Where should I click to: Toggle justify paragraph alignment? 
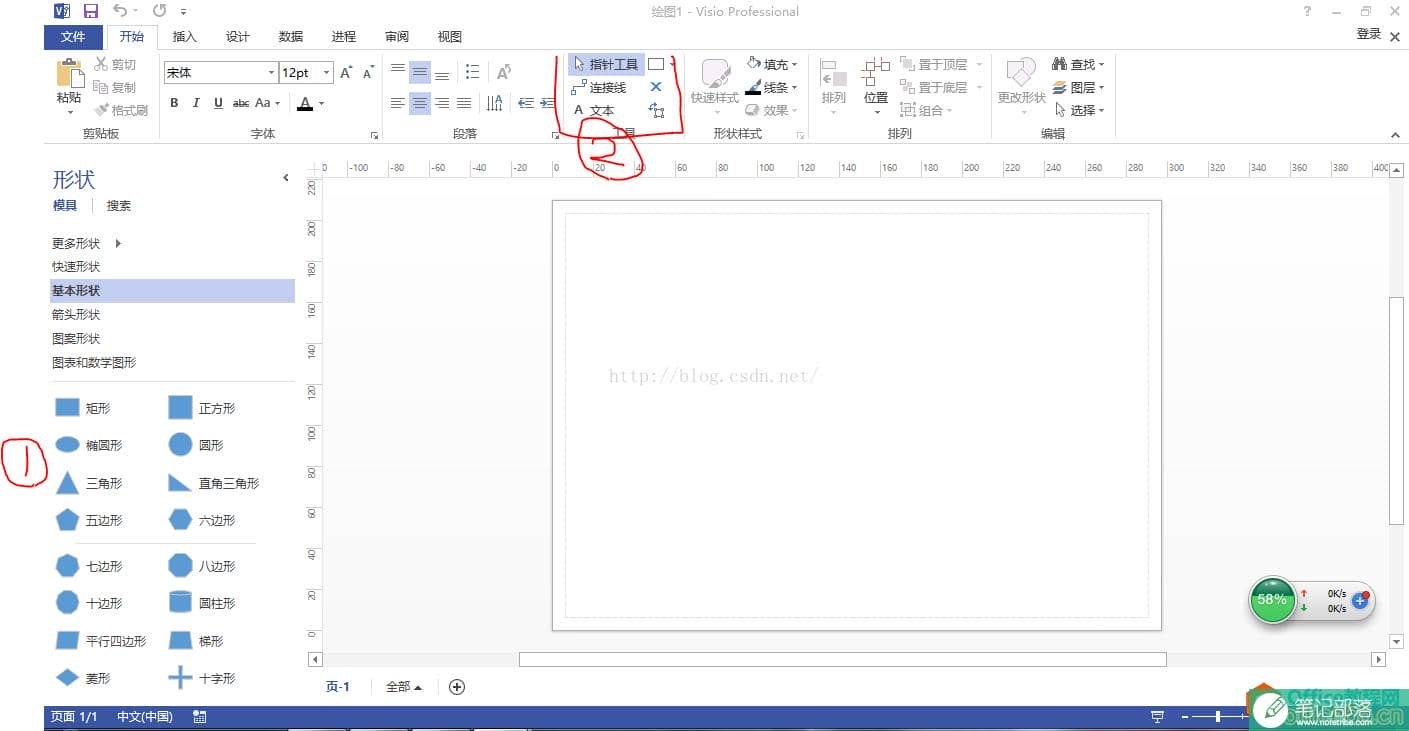(464, 103)
